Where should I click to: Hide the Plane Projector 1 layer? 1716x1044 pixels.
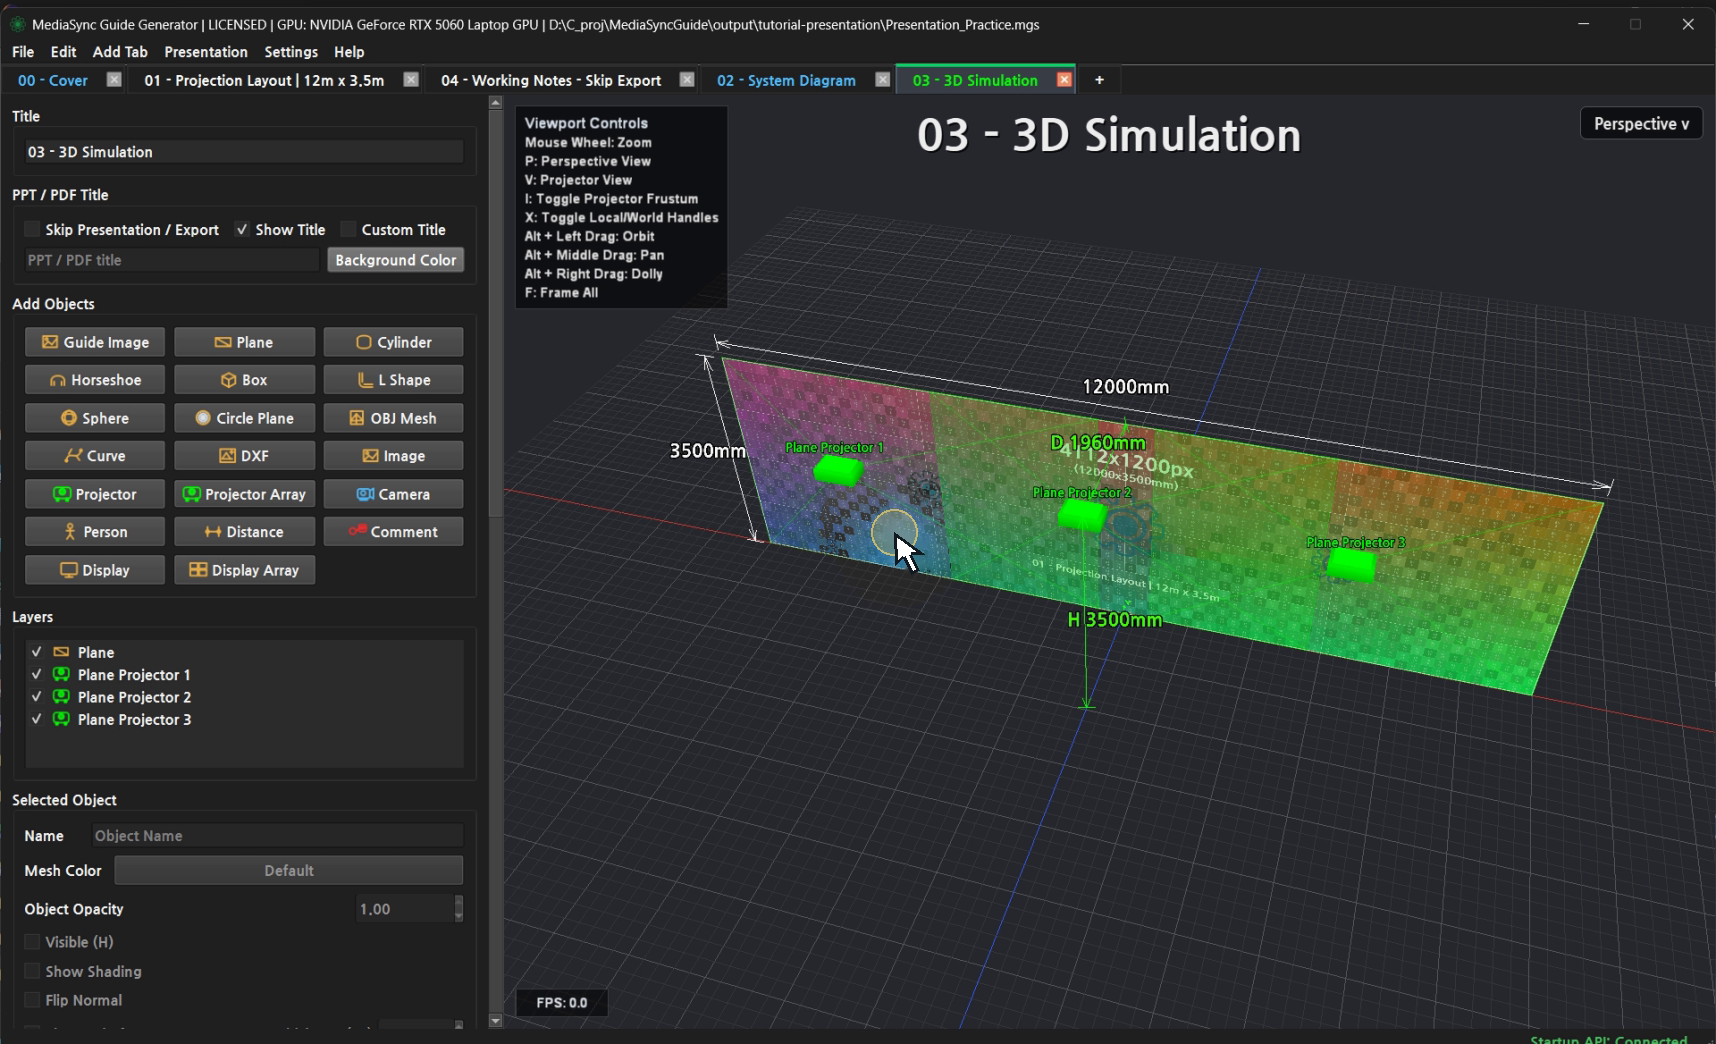(x=37, y=674)
